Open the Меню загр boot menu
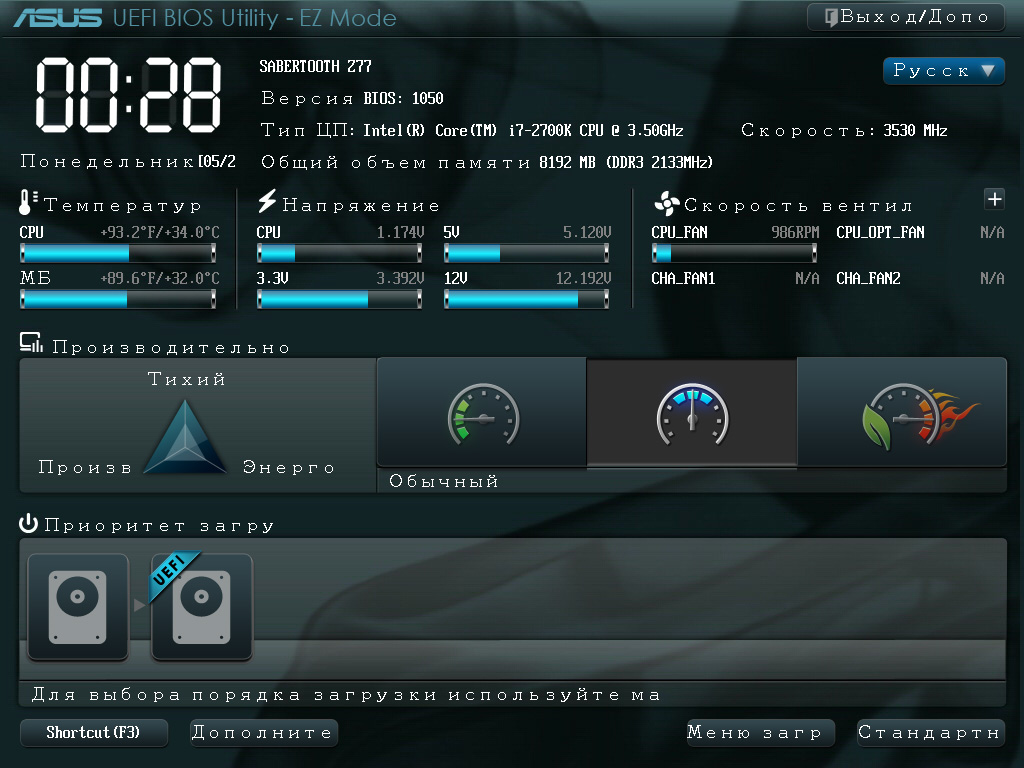The image size is (1024, 768). click(x=761, y=733)
